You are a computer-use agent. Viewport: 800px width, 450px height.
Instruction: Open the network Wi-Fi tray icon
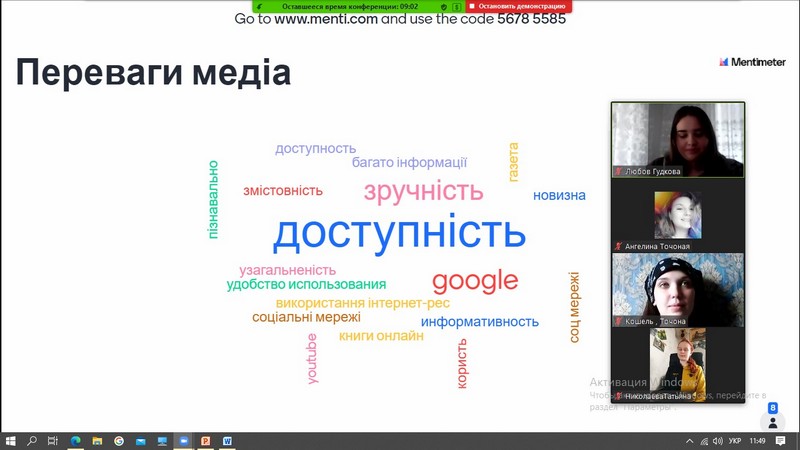point(704,441)
